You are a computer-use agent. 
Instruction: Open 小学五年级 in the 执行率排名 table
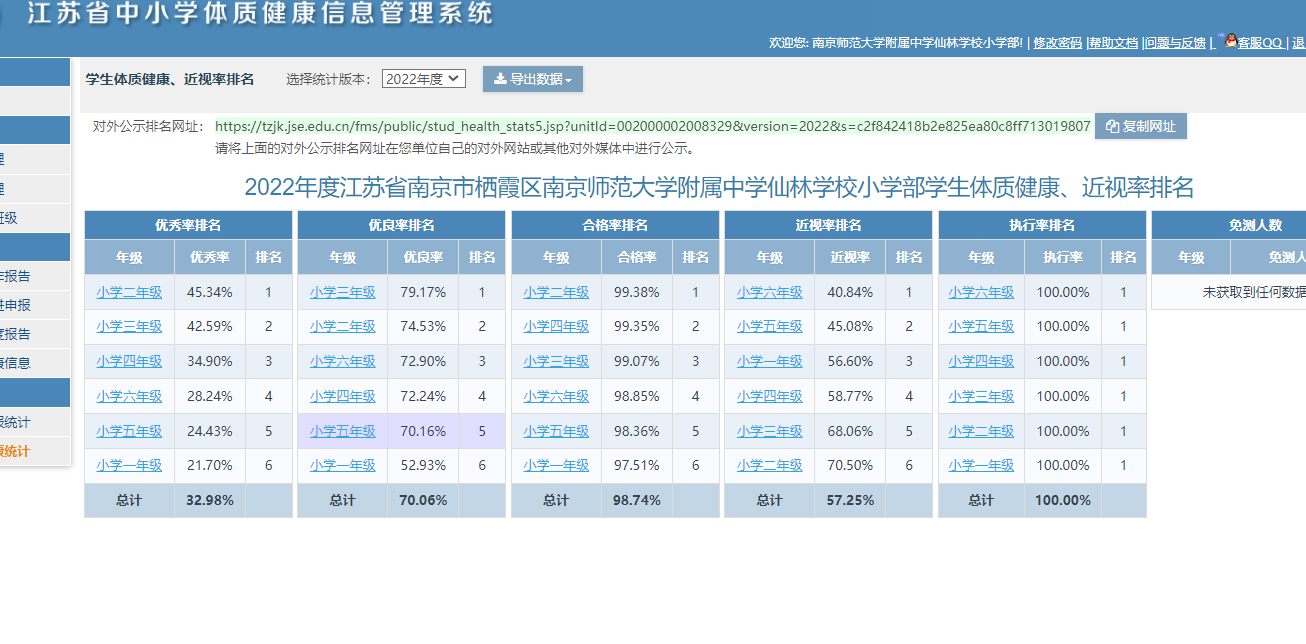(981, 326)
